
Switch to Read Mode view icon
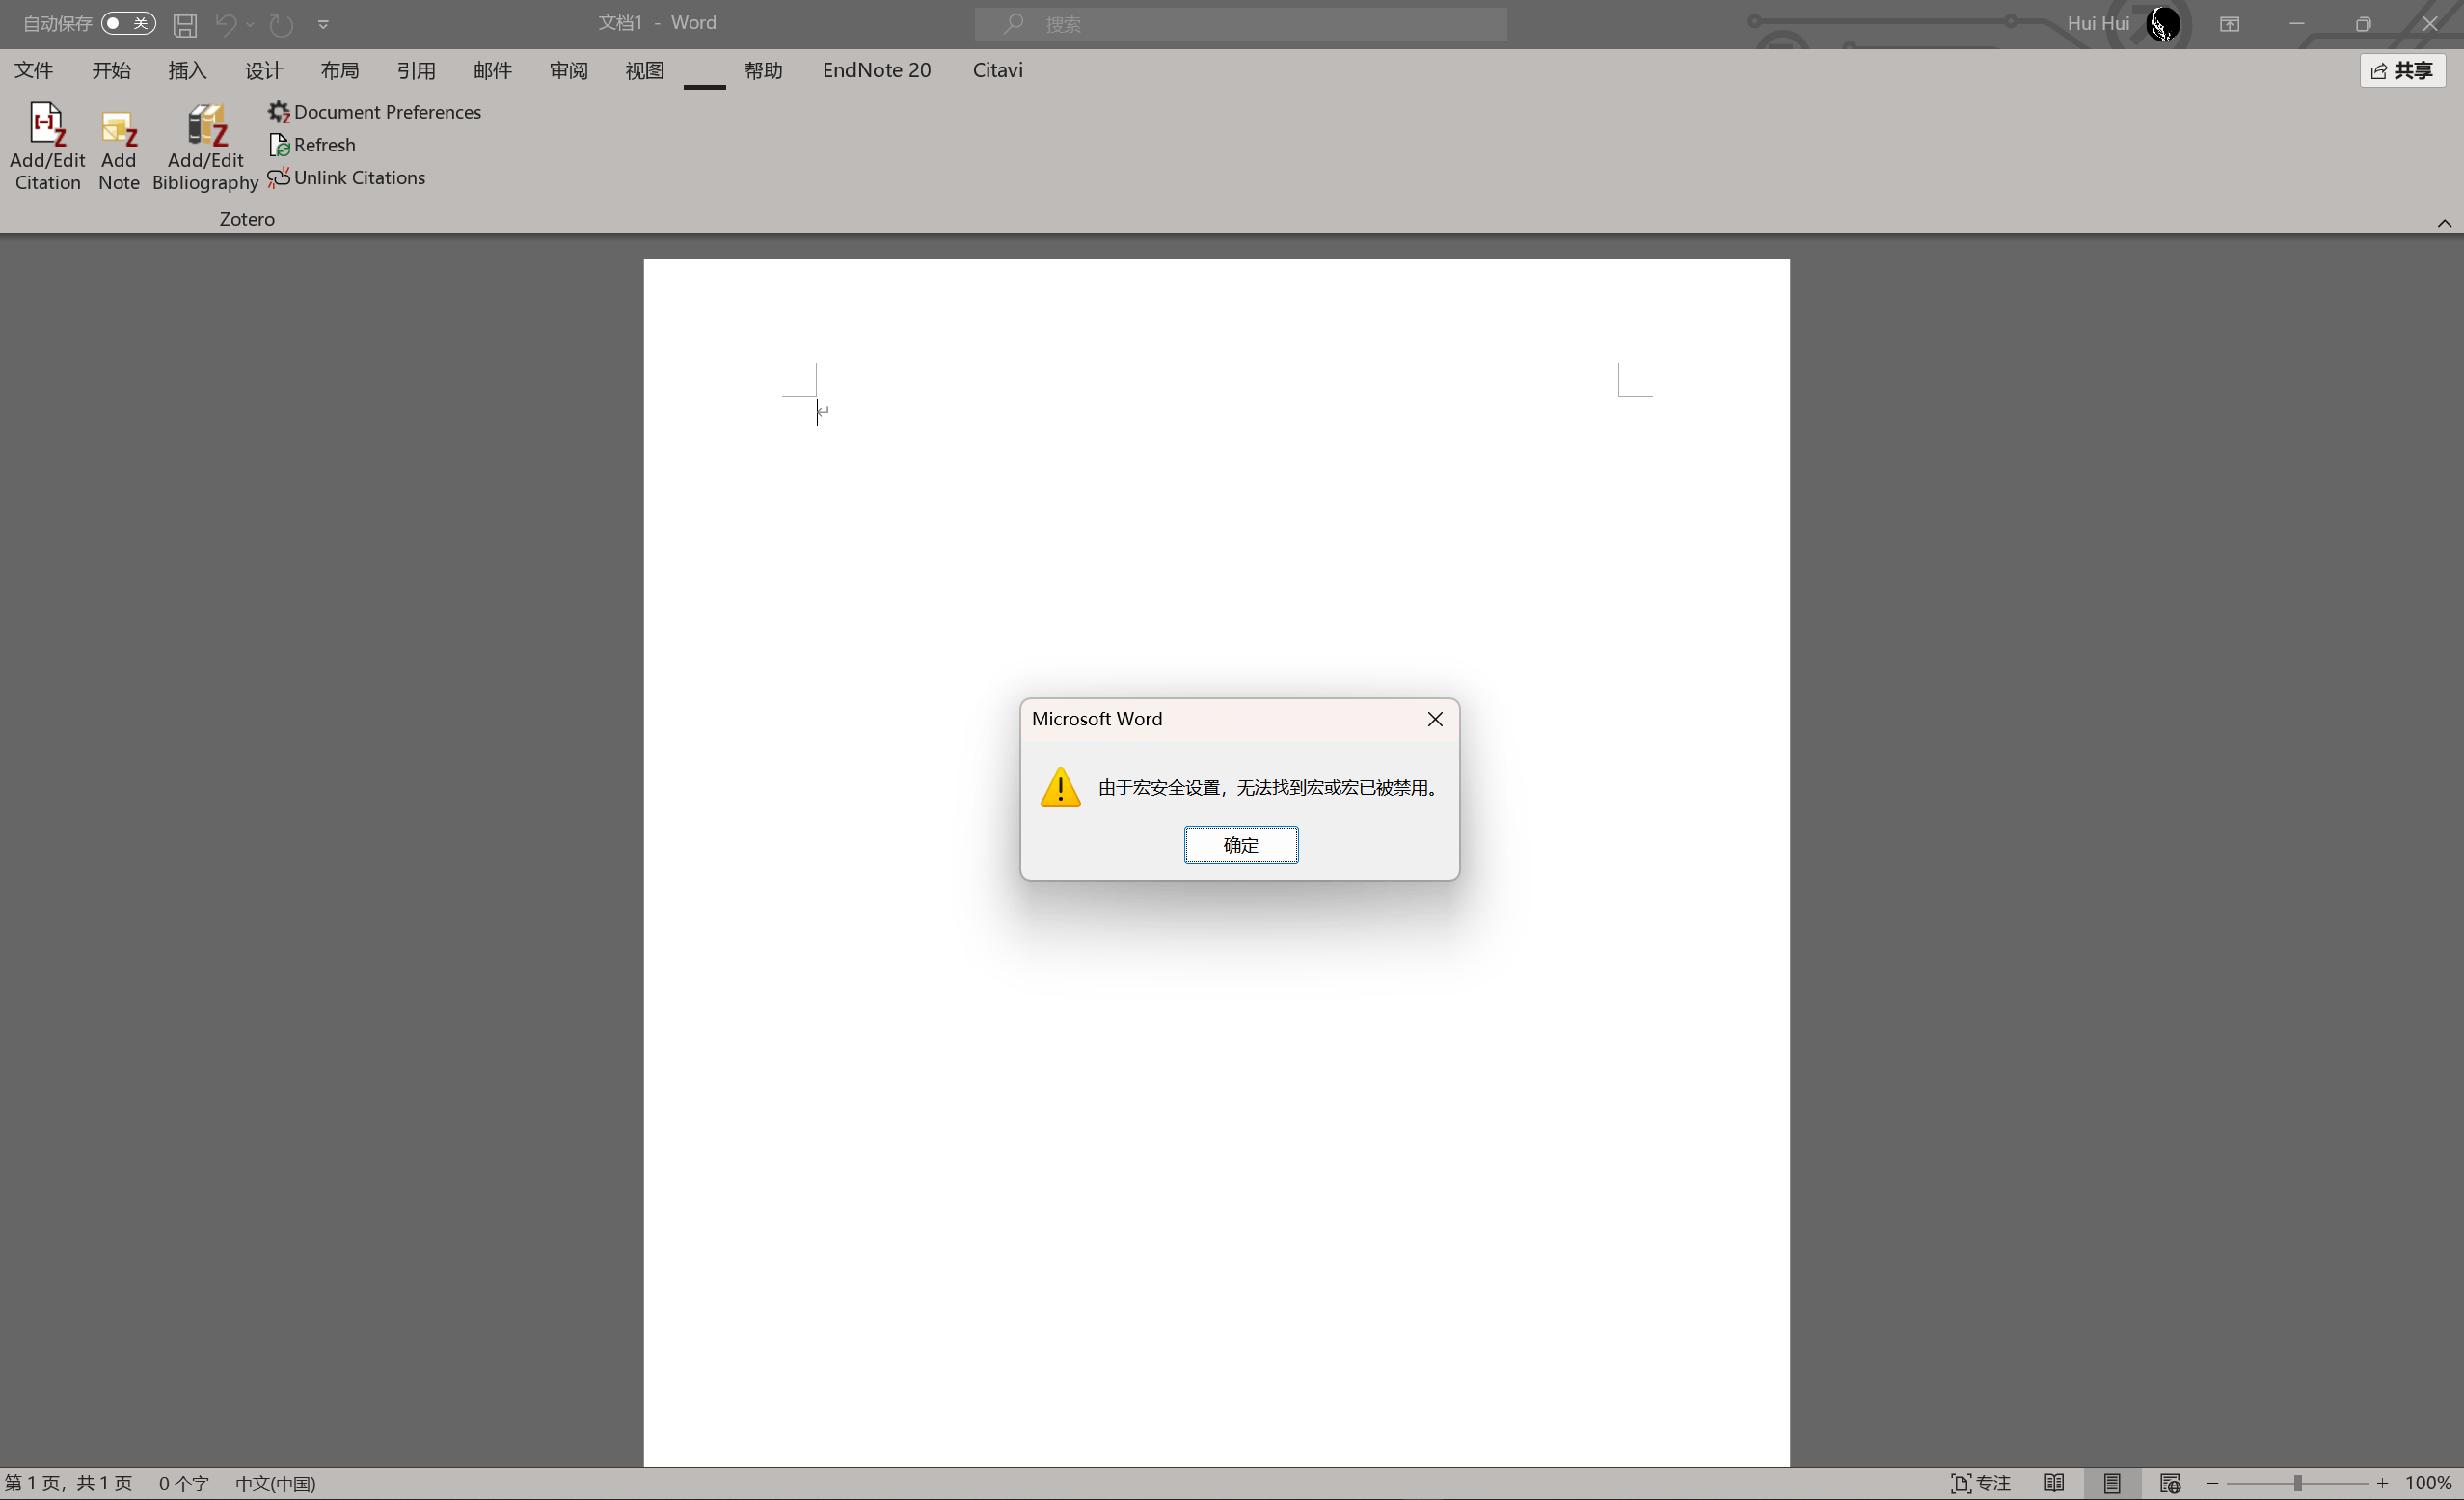tap(2054, 1483)
